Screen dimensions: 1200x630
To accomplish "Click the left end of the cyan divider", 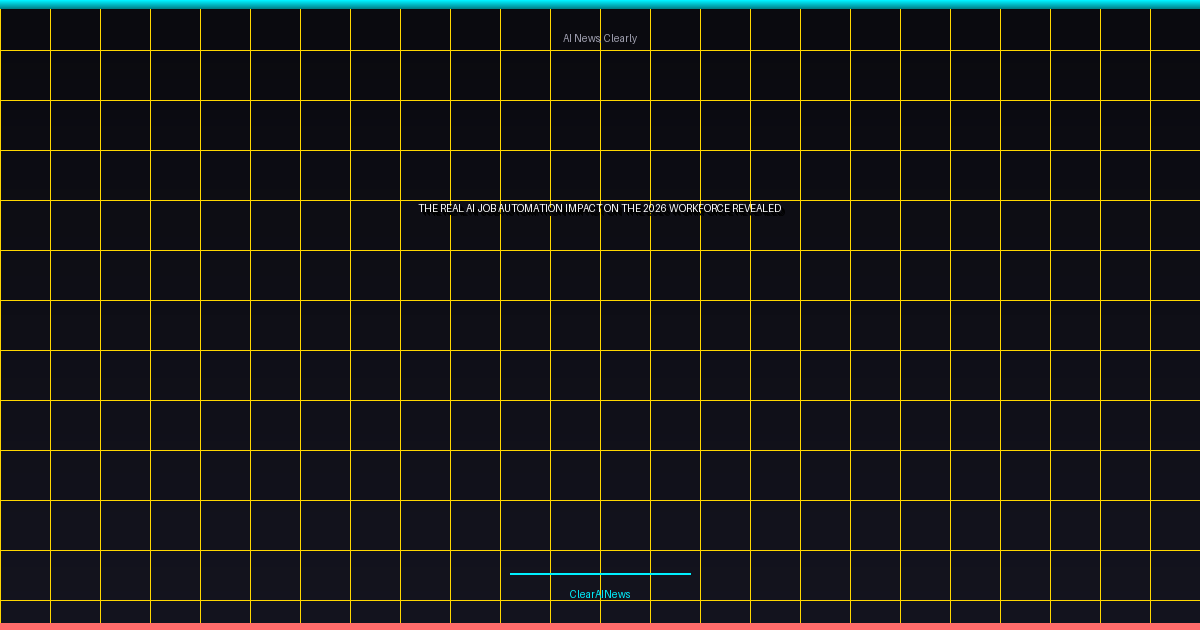I will click(x=513, y=574).
